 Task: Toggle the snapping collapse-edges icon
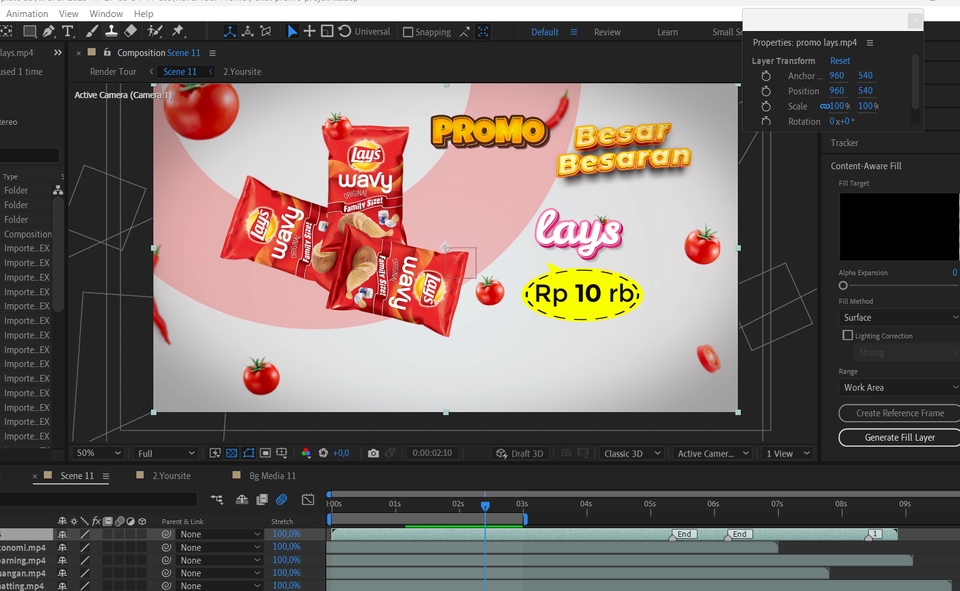pos(465,32)
